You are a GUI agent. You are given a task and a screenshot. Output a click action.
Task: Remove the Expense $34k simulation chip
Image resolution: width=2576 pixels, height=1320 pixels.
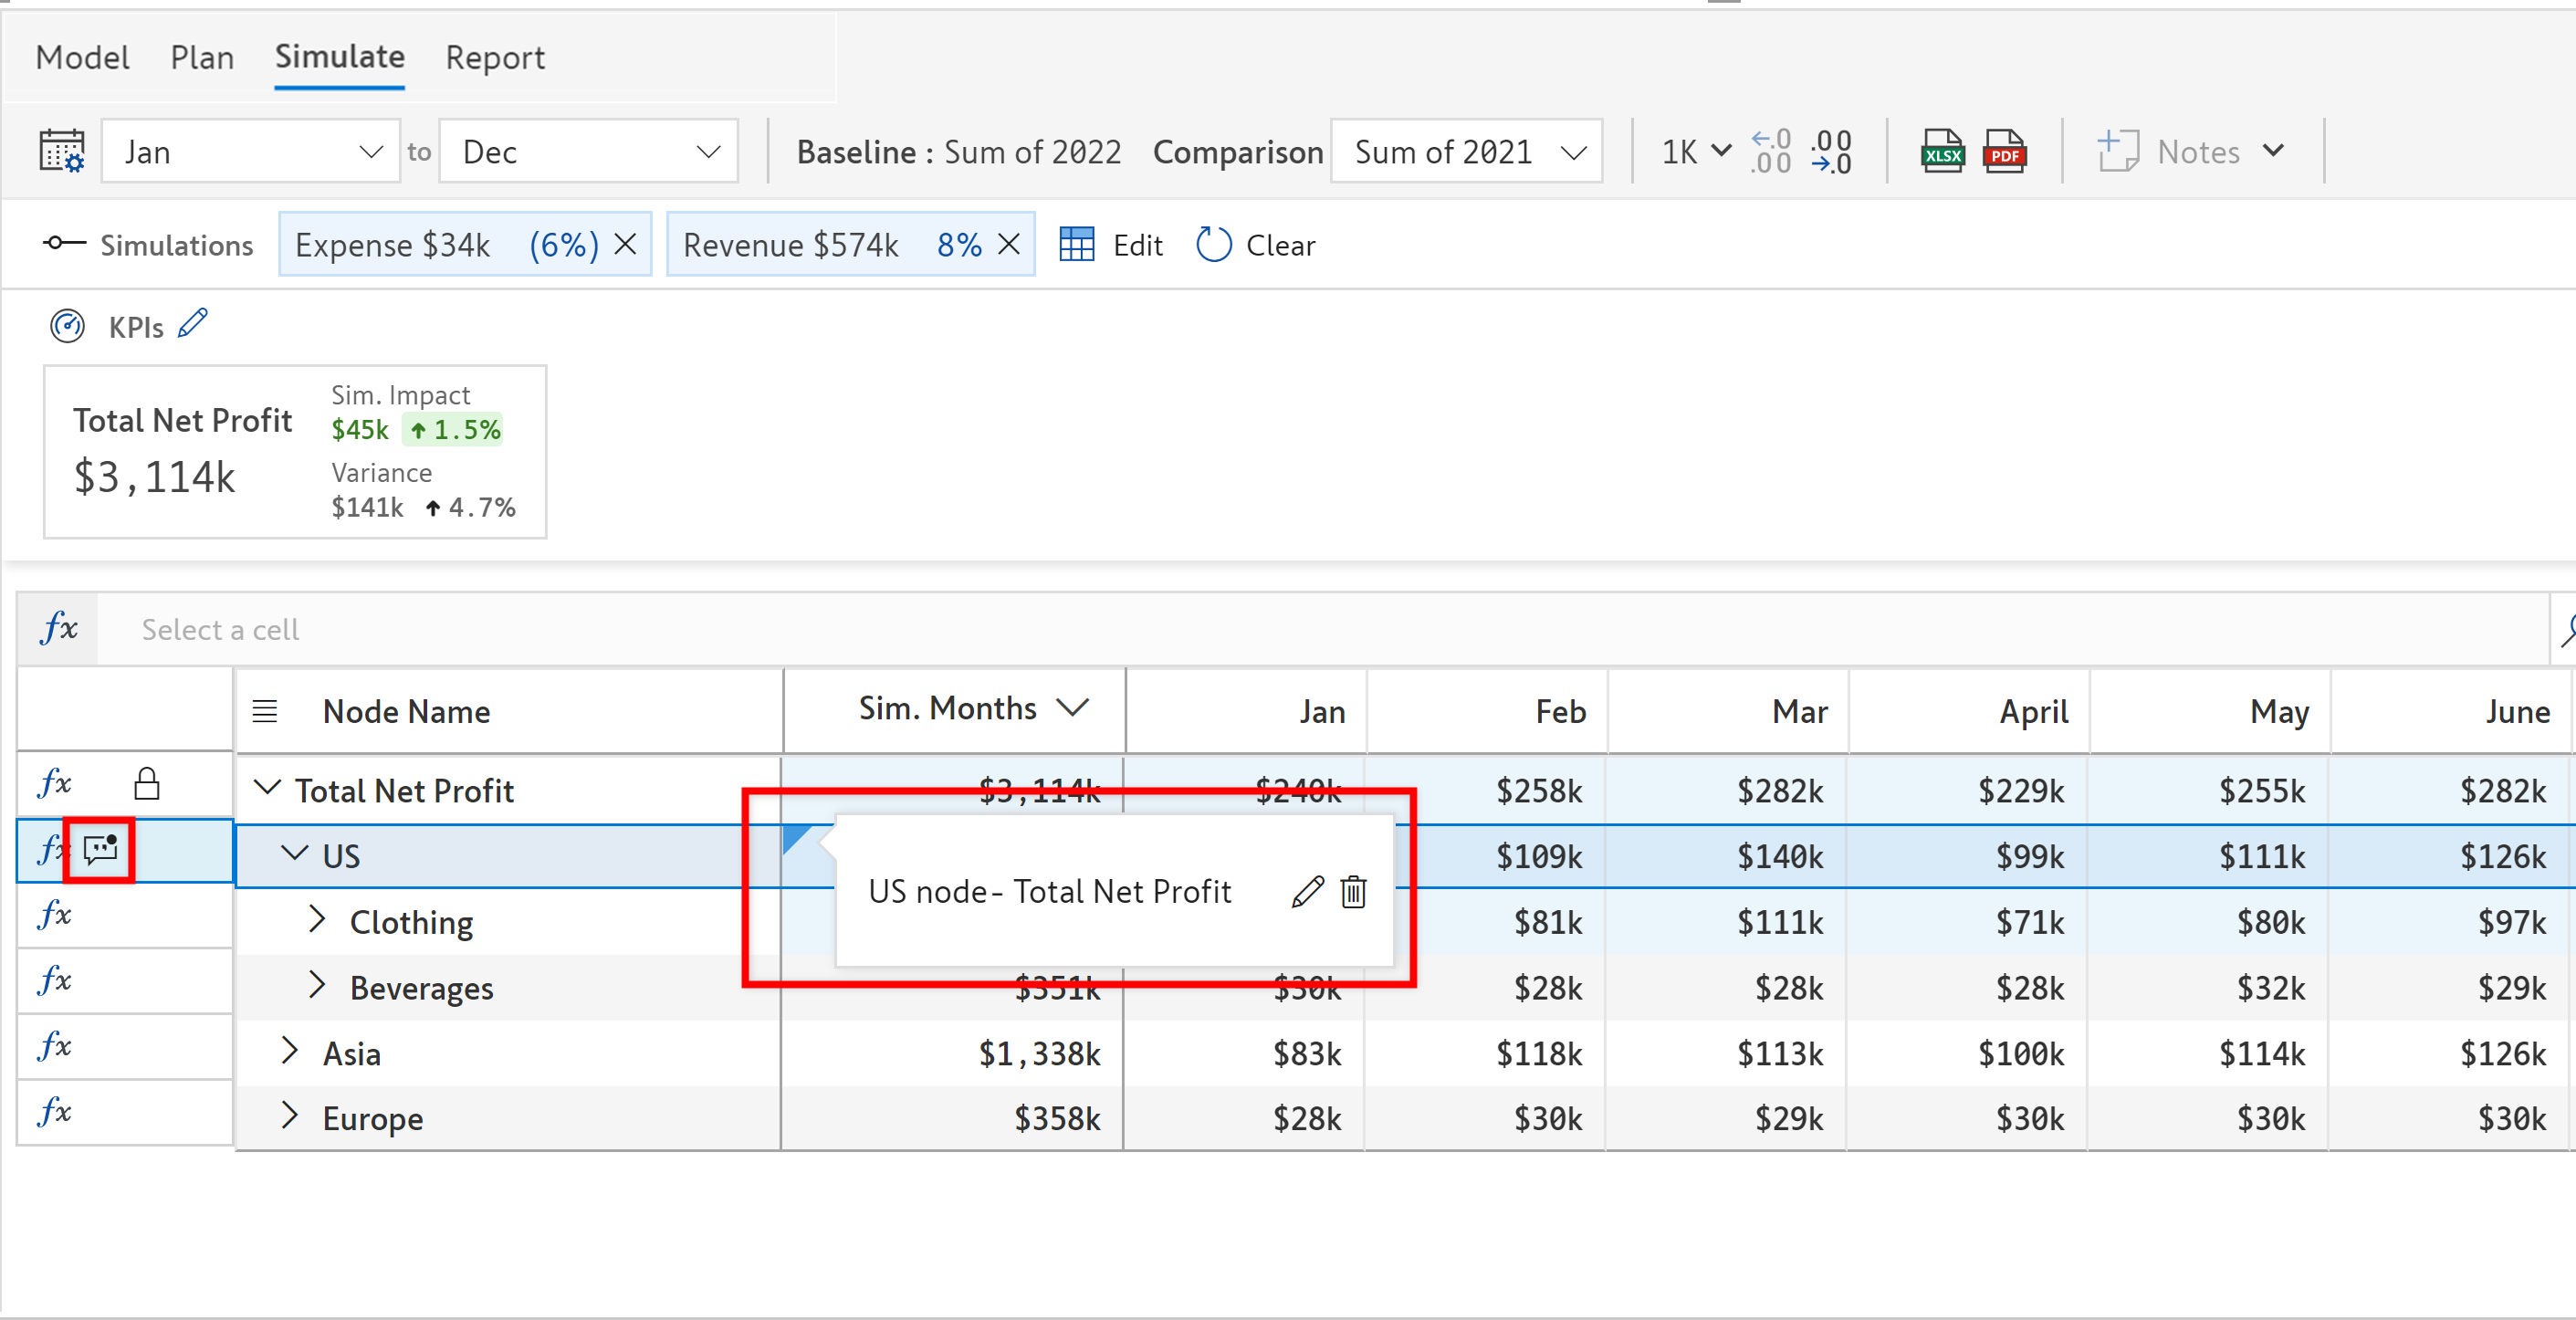626,244
